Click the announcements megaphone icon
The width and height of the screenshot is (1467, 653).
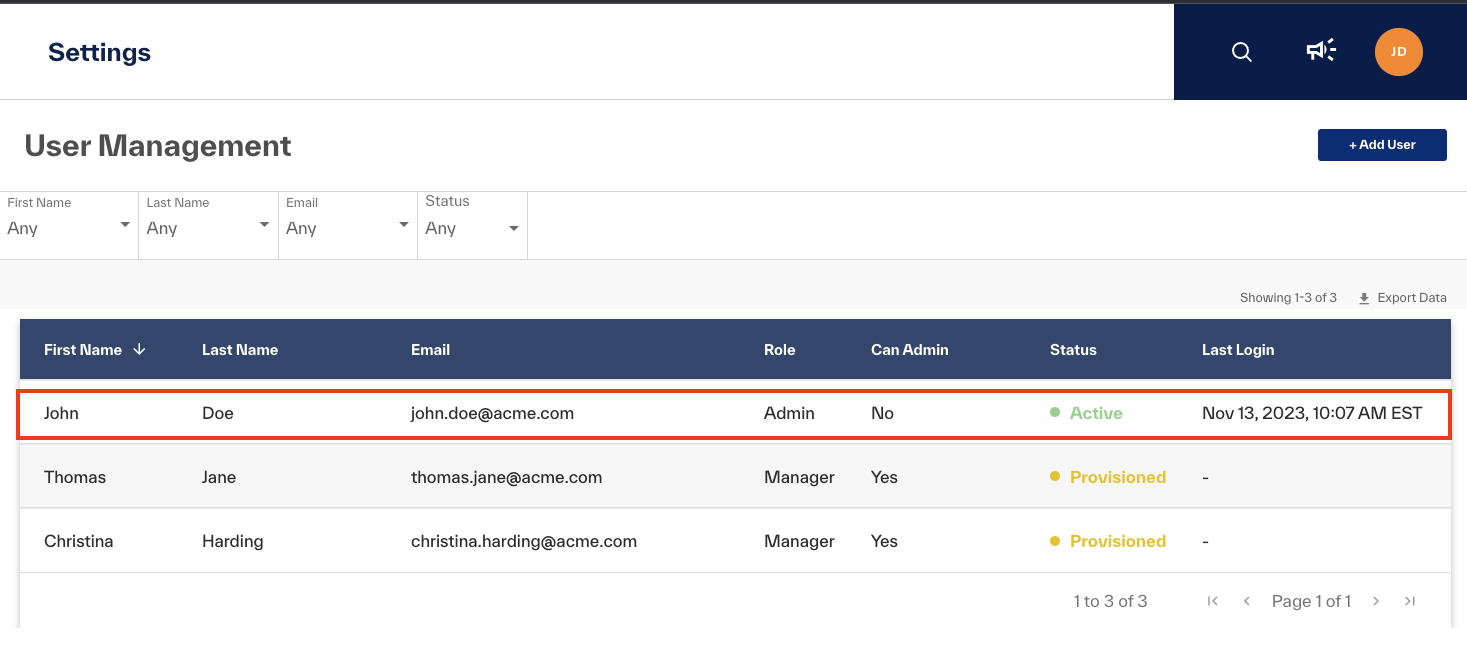(x=1321, y=51)
